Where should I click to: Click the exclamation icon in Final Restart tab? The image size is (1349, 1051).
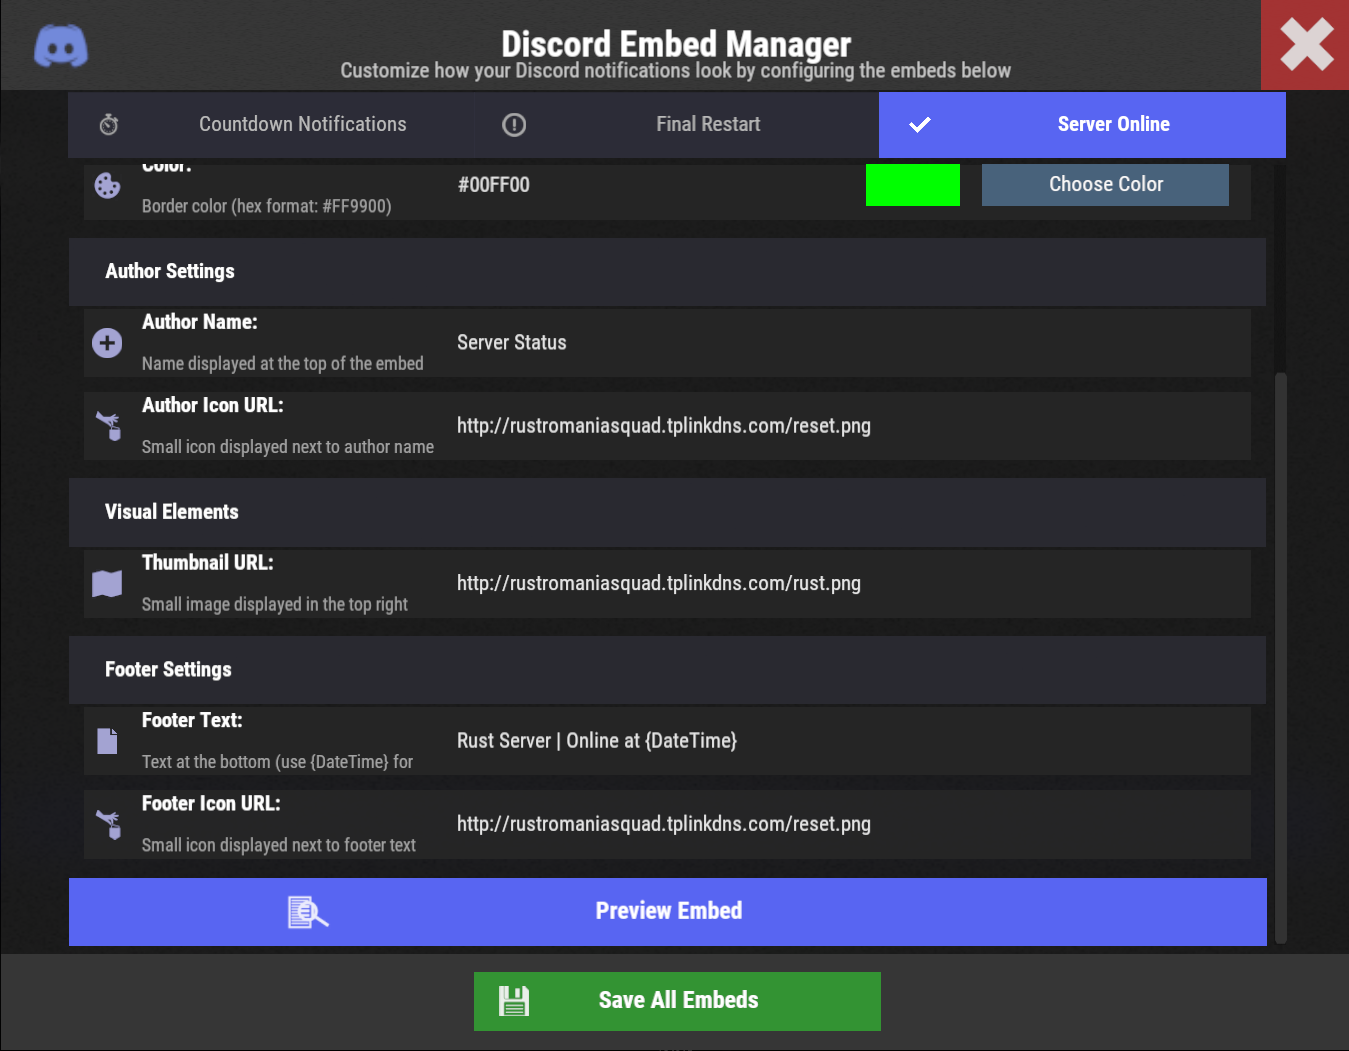(x=514, y=125)
